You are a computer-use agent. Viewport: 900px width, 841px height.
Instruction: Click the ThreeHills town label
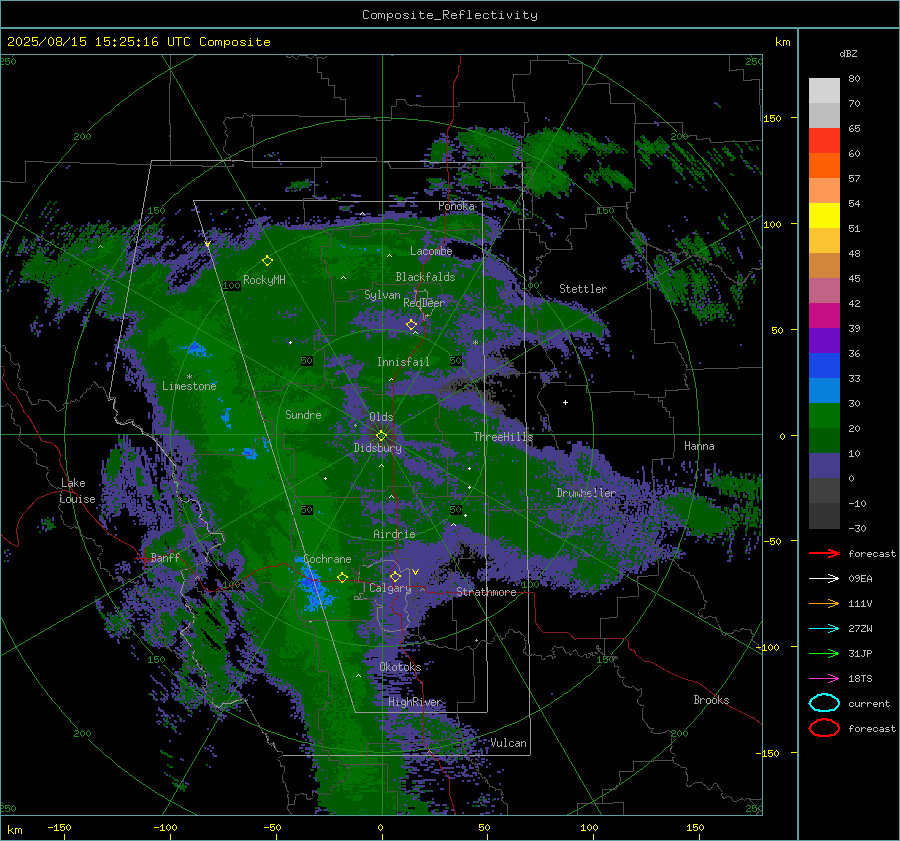click(x=503, y=437)
